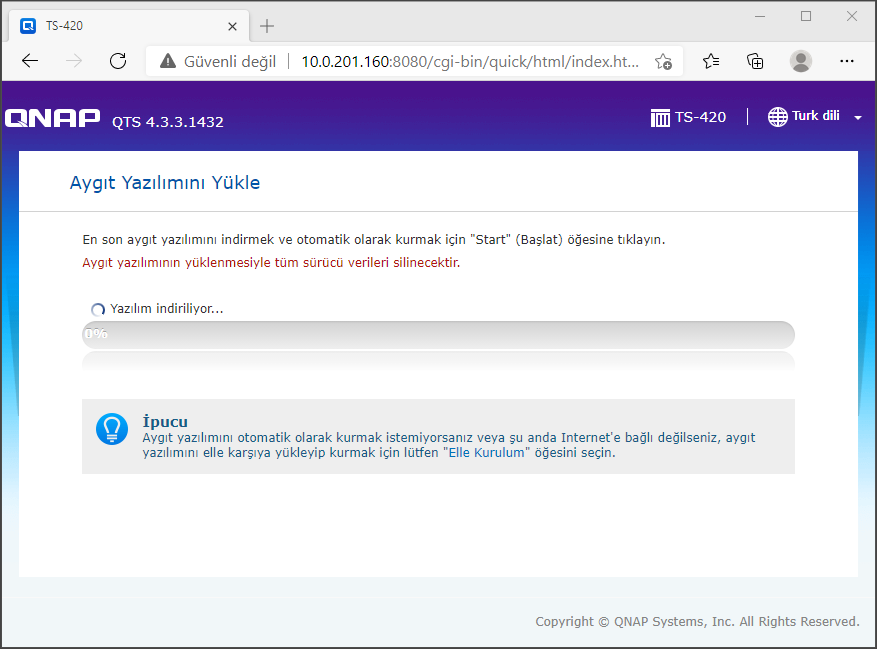Add page to favorites with star icon
Image resolution: width=877 pixels, height=649 pixels.
pyautogui.click(x=663, y=61)
